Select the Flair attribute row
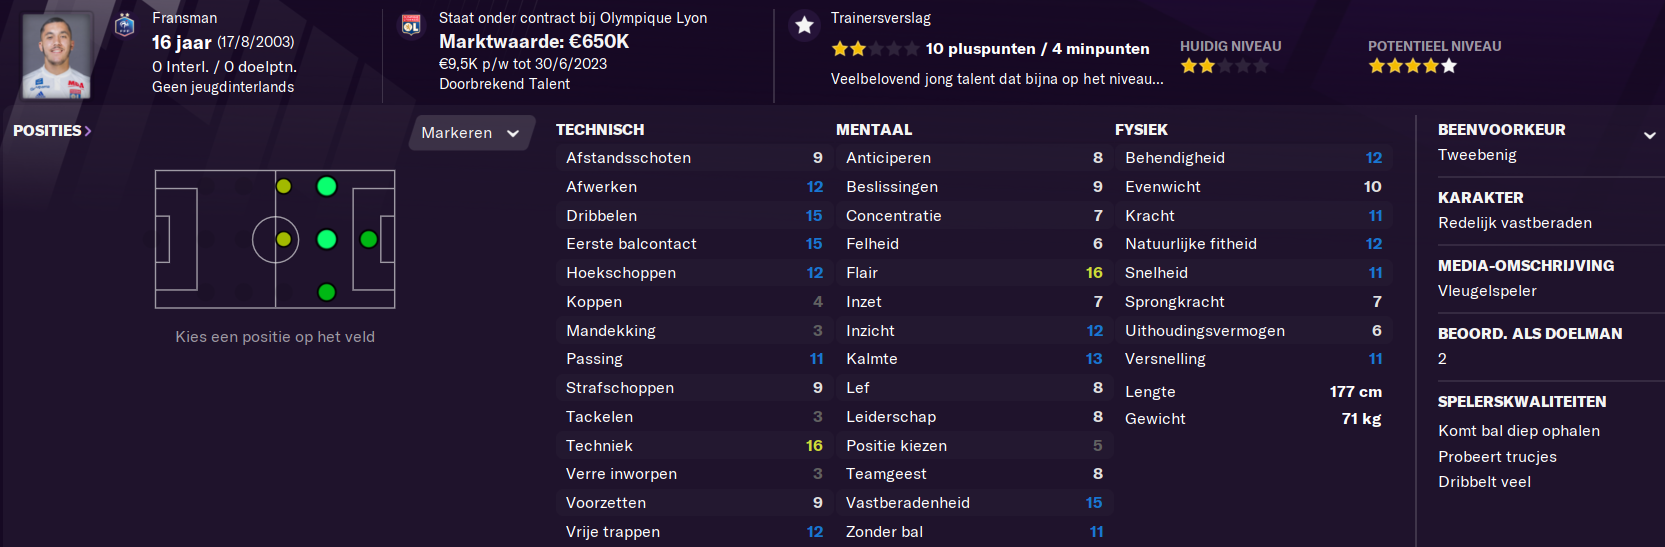The height and width of the screenshot is (547, 1665). 974,273
